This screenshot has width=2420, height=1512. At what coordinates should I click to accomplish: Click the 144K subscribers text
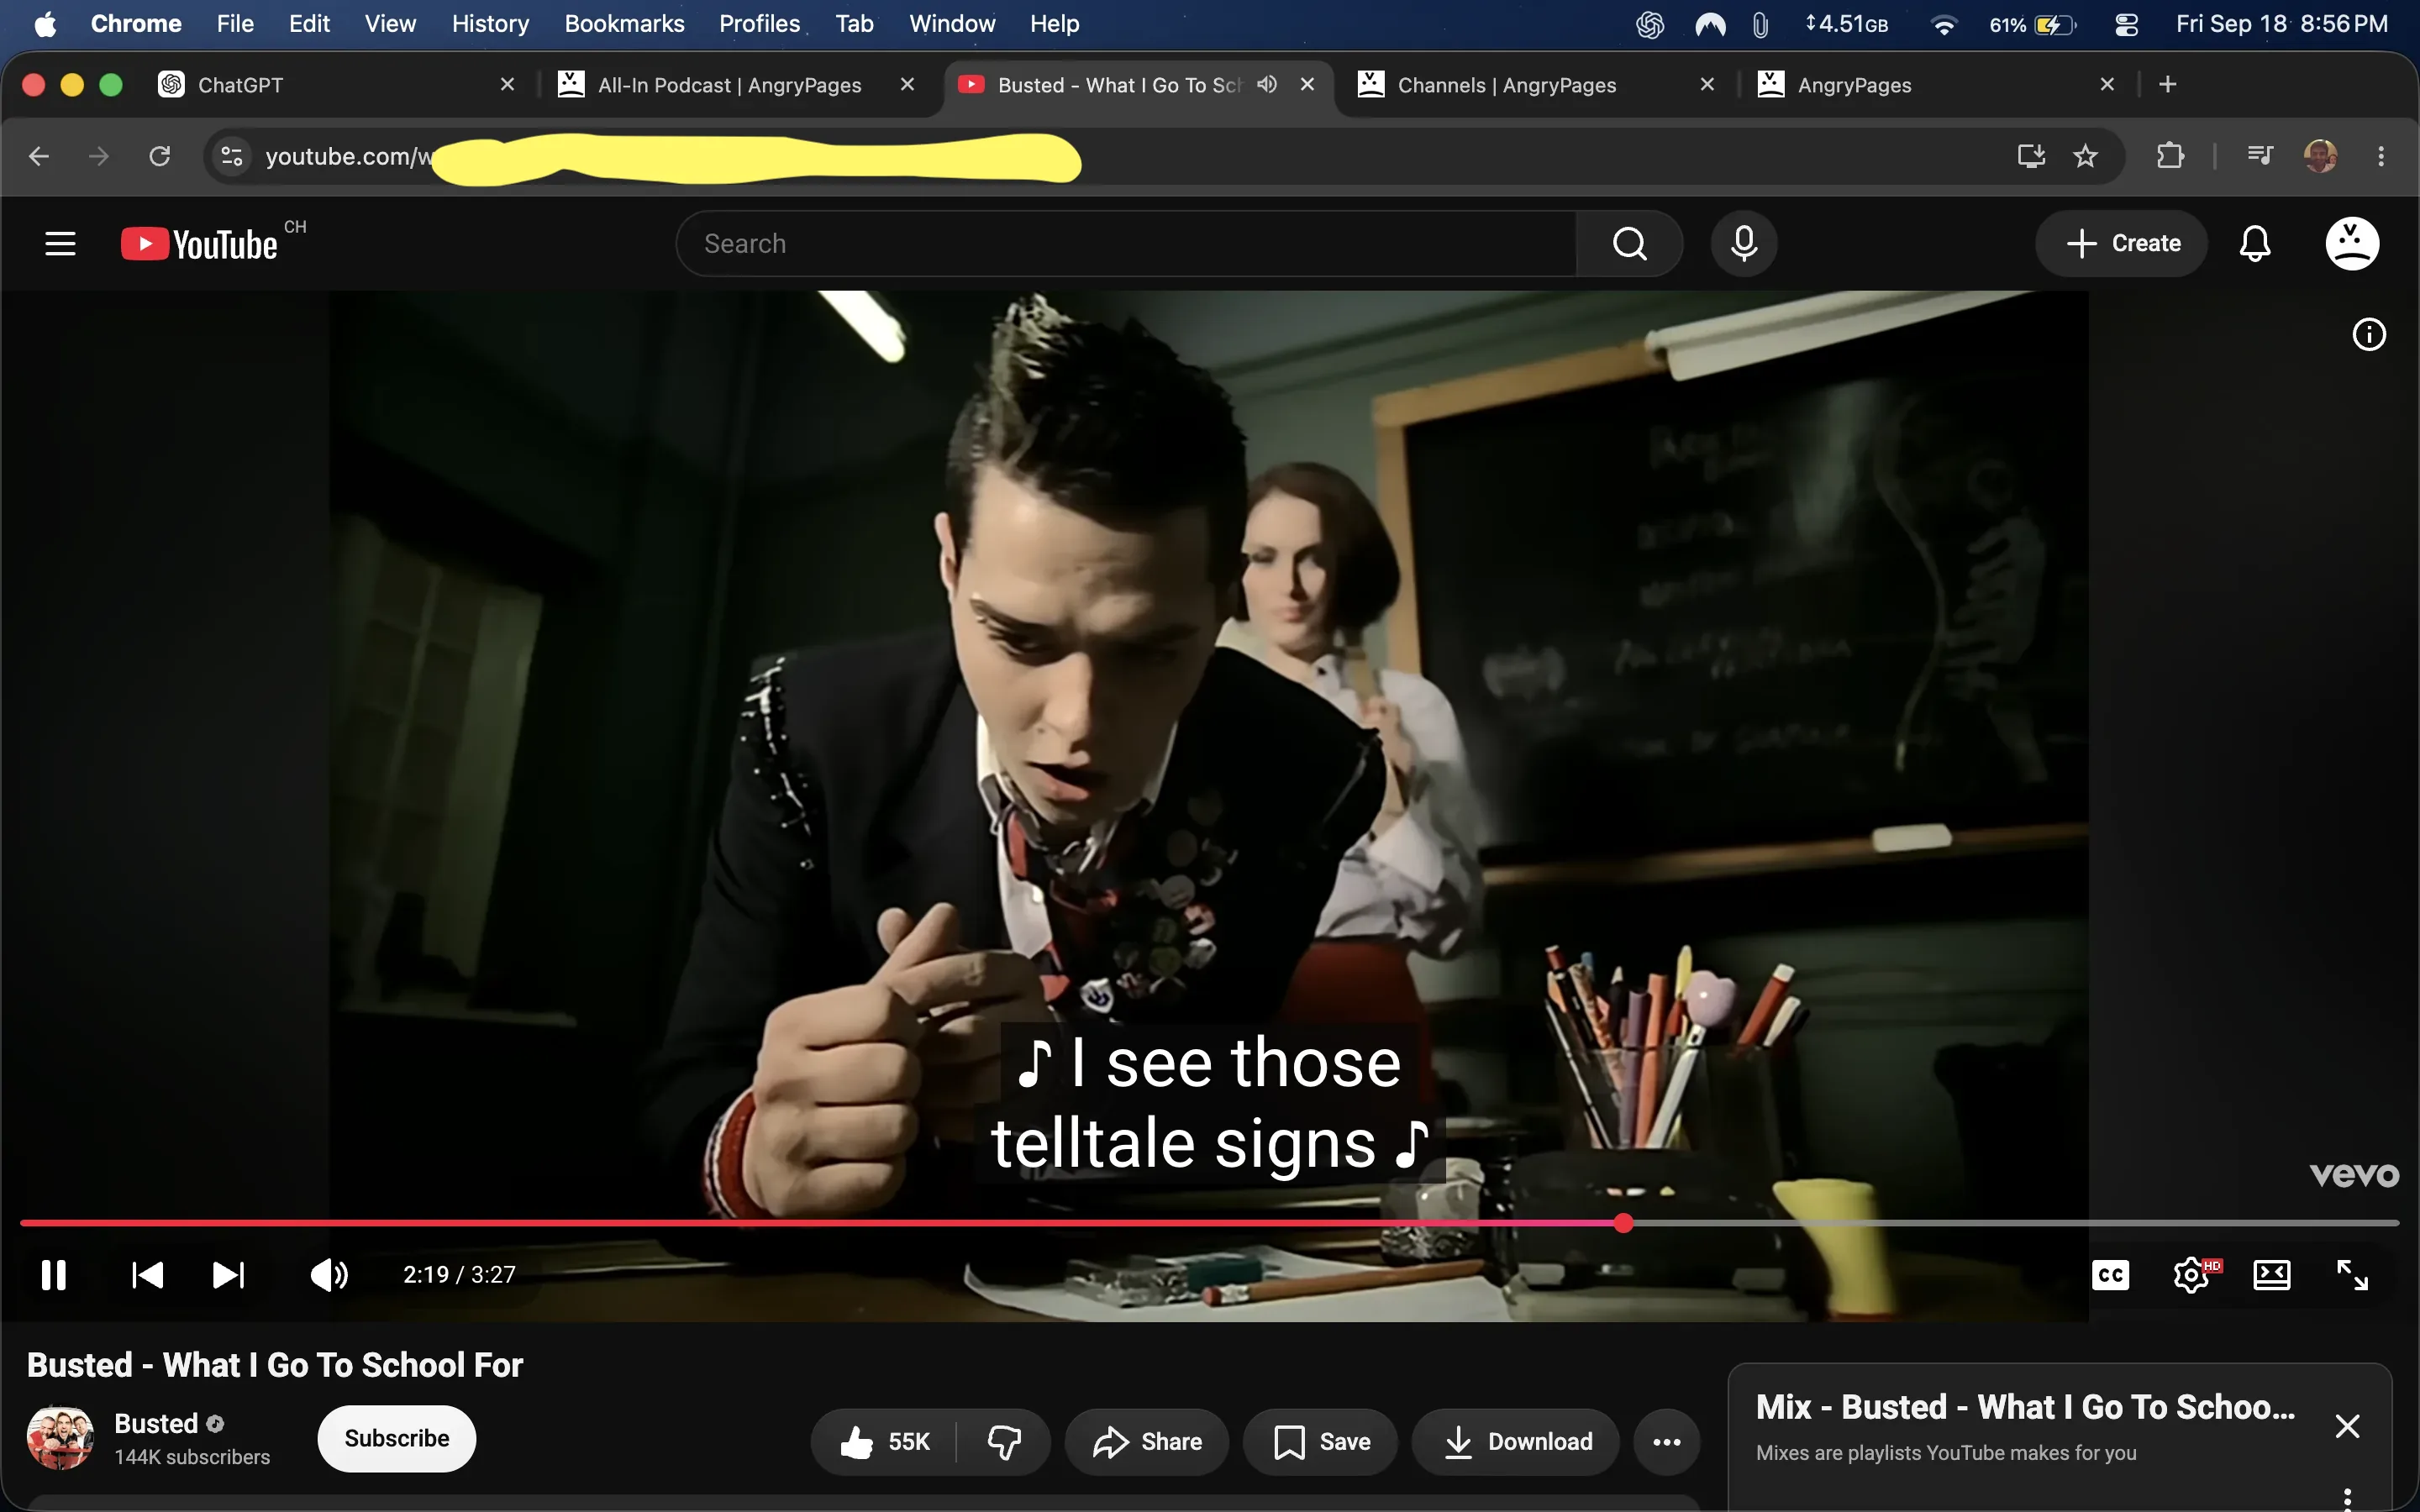[x=192, y=1457]
